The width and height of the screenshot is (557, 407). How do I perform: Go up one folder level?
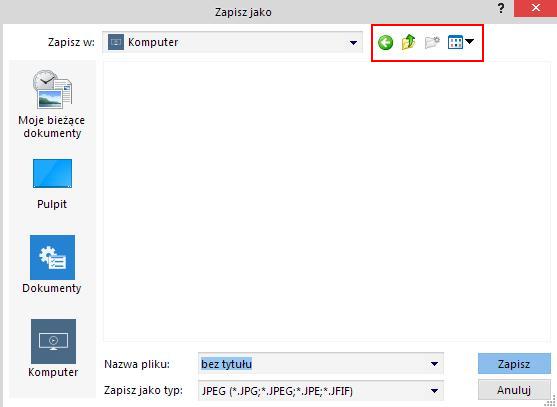pos(409,42)
